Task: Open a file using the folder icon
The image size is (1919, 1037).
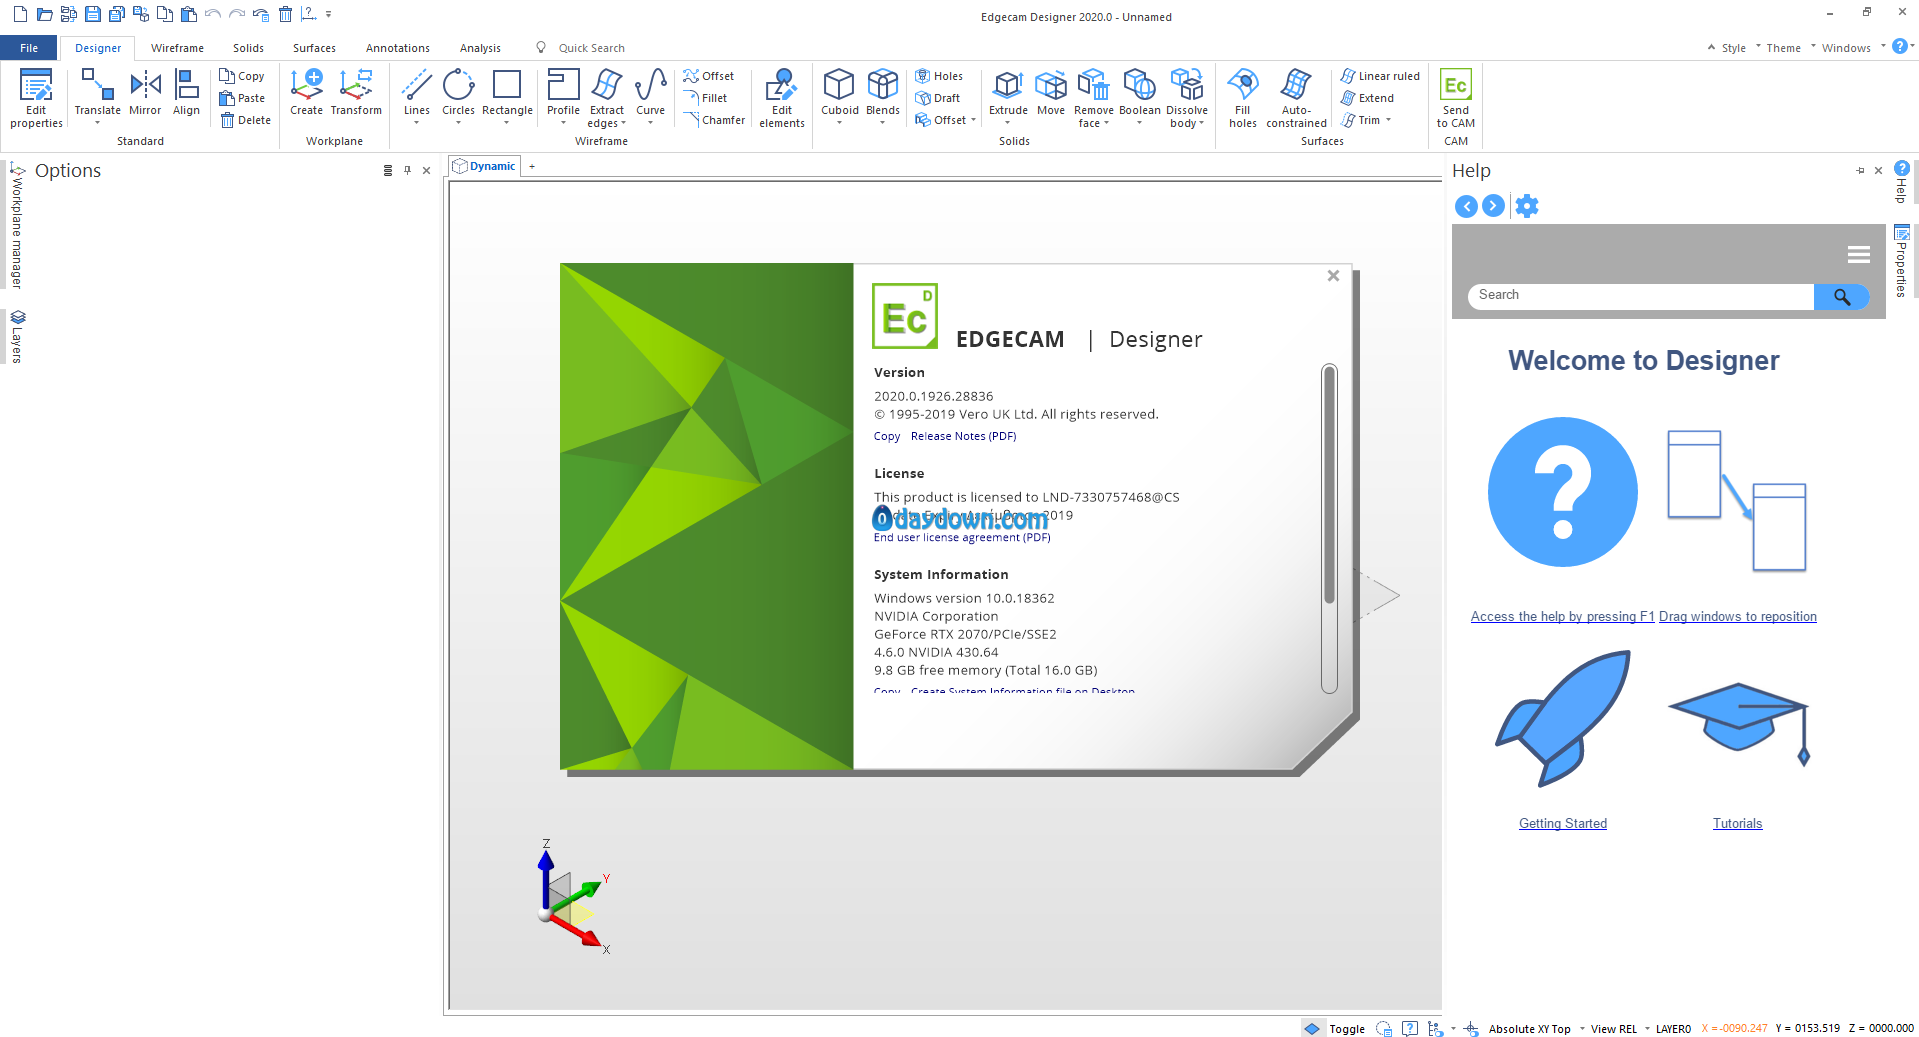Action: 44,14
